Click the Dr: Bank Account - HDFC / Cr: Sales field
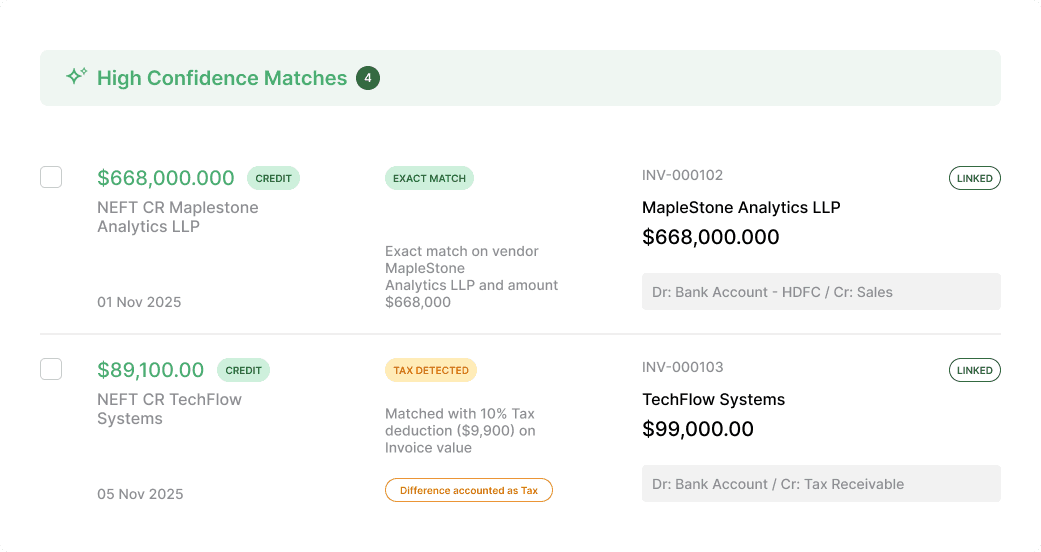This screenshot has height=552, width=1041. (821, 292)
